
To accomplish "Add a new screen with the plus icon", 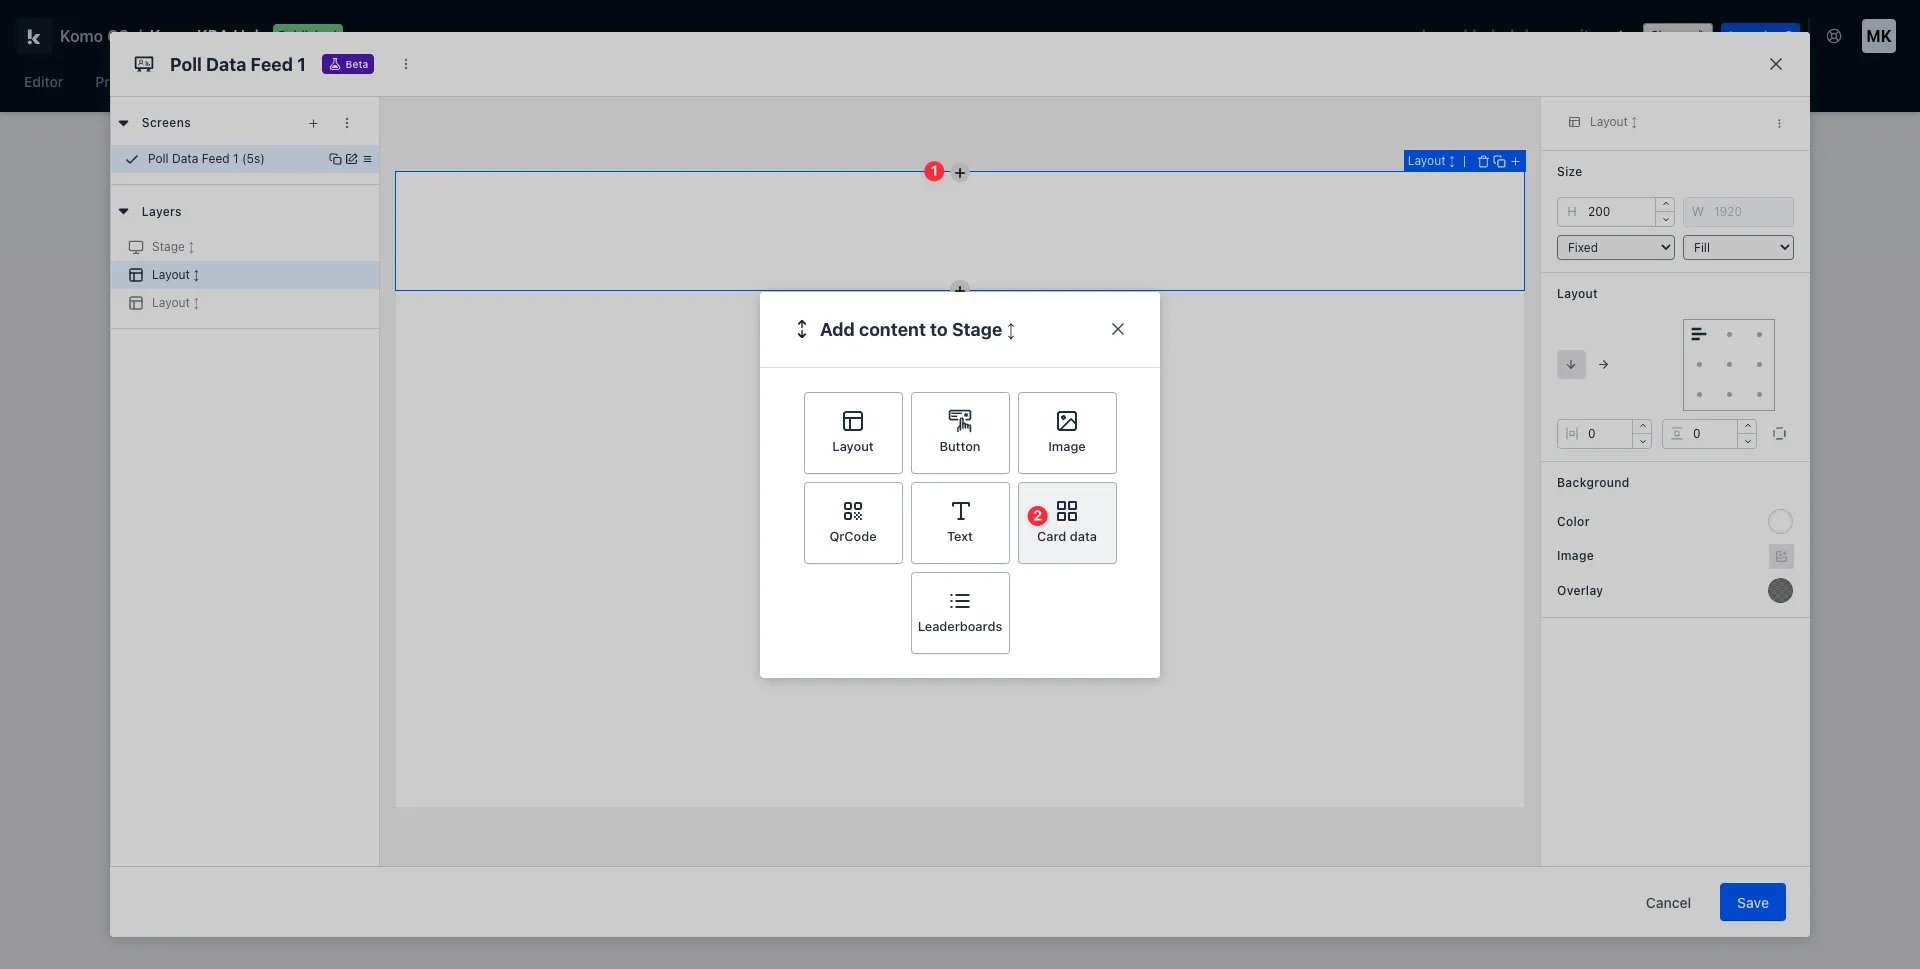I will [313, 123].
